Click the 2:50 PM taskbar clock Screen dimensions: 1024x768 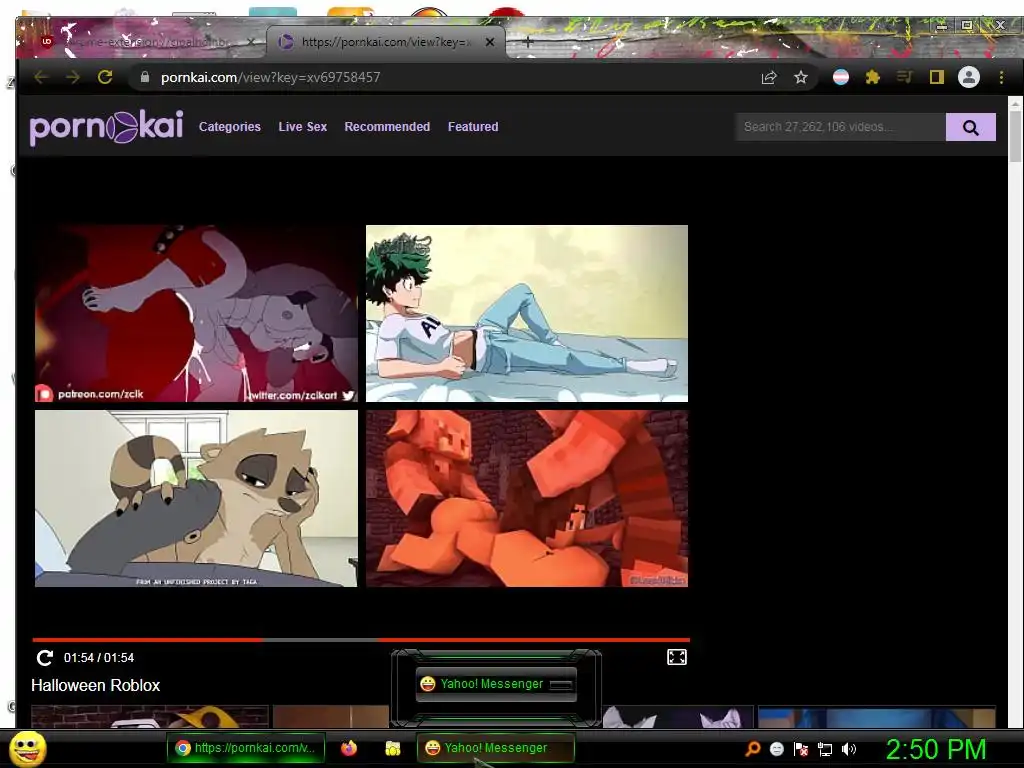point(935,748)
